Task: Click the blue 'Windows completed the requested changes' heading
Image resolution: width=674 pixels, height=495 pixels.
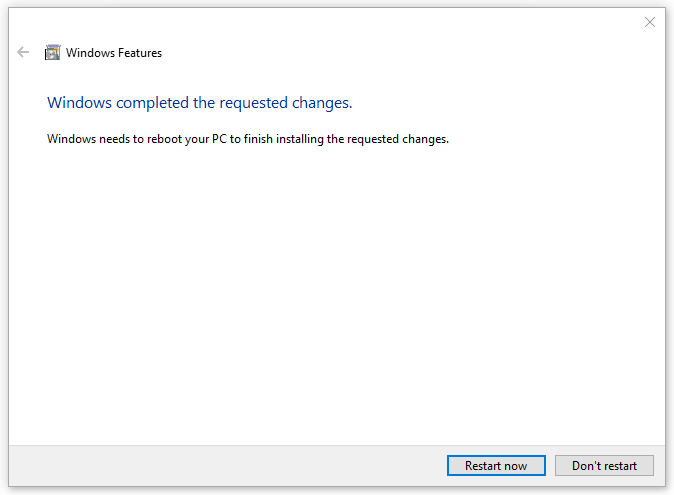Action: (199, 103)
